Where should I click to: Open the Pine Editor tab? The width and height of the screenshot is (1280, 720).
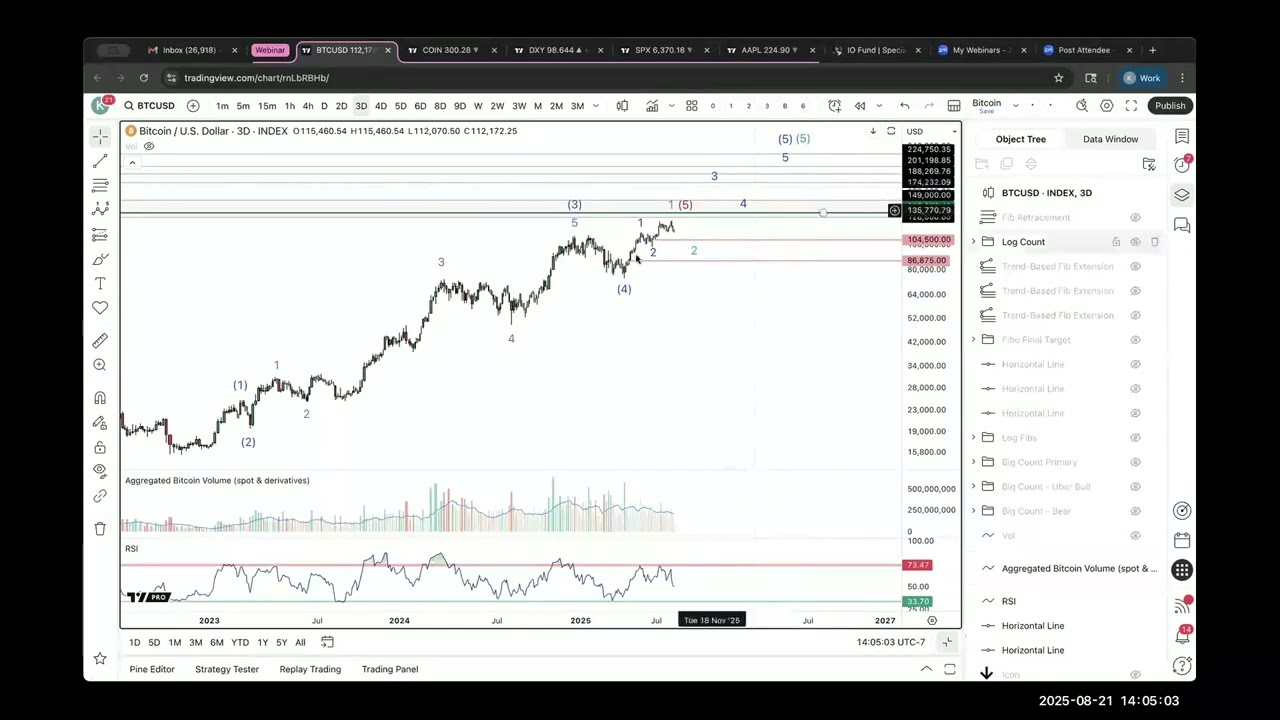coord(152,669)
